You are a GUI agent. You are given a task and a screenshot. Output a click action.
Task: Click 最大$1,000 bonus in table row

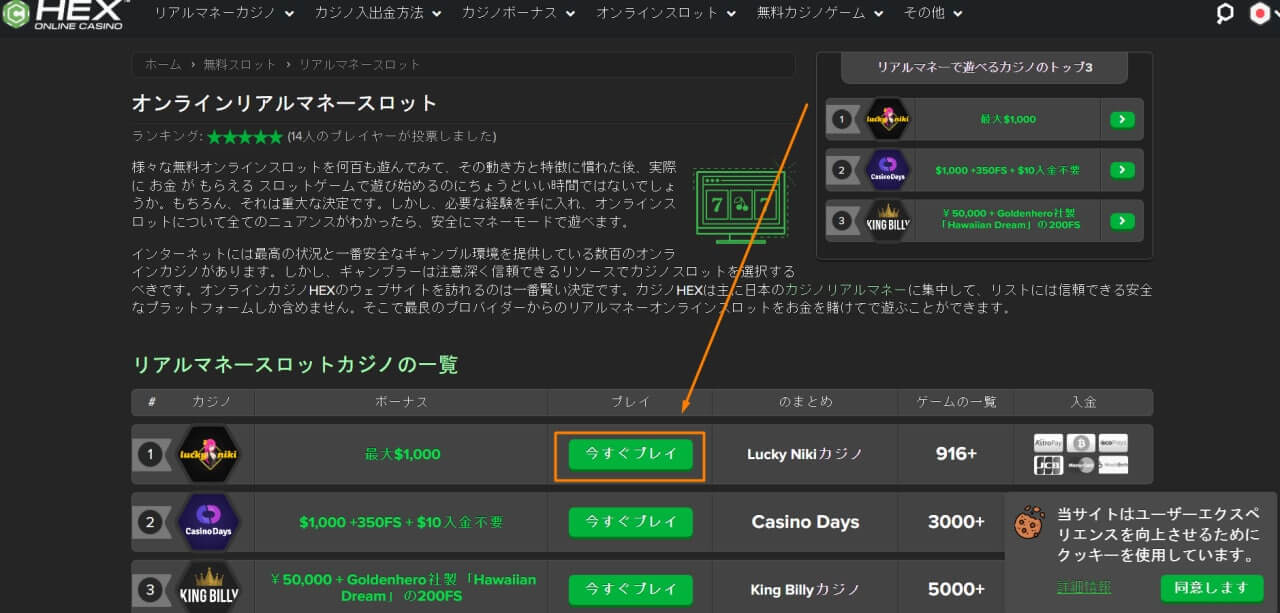[402, 454]
